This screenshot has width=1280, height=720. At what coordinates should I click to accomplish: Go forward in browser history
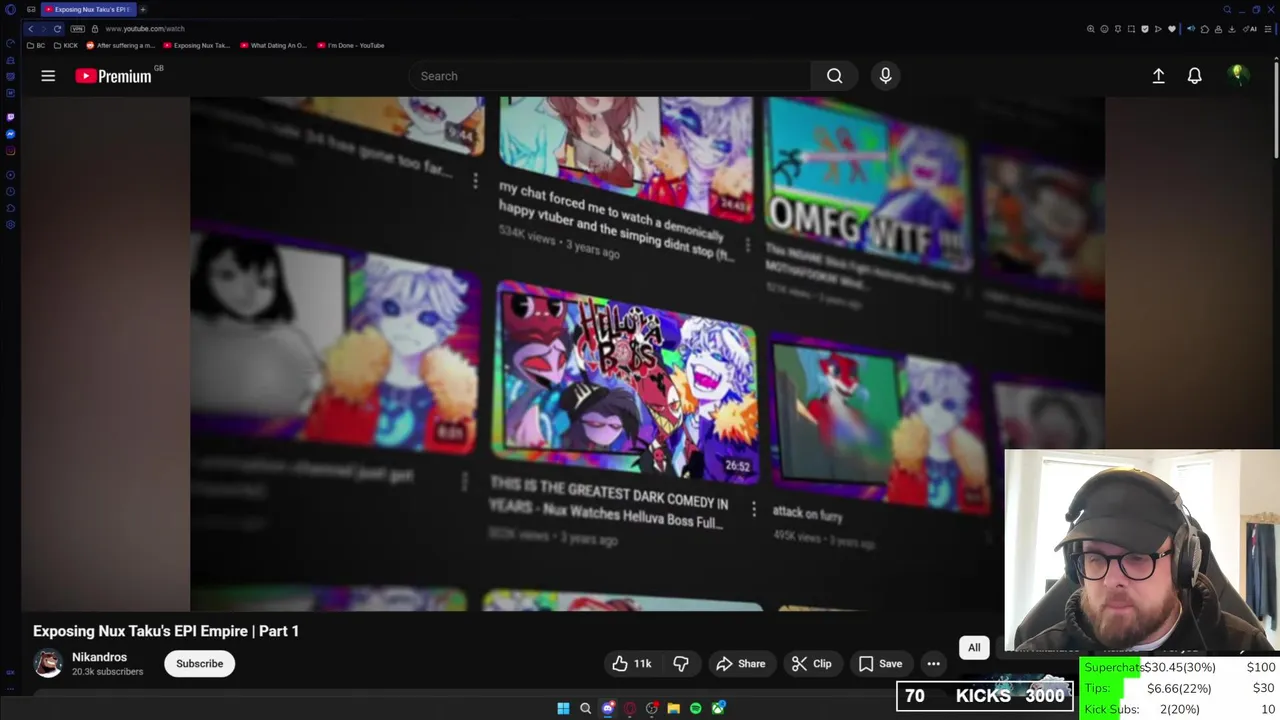point(43,29)
